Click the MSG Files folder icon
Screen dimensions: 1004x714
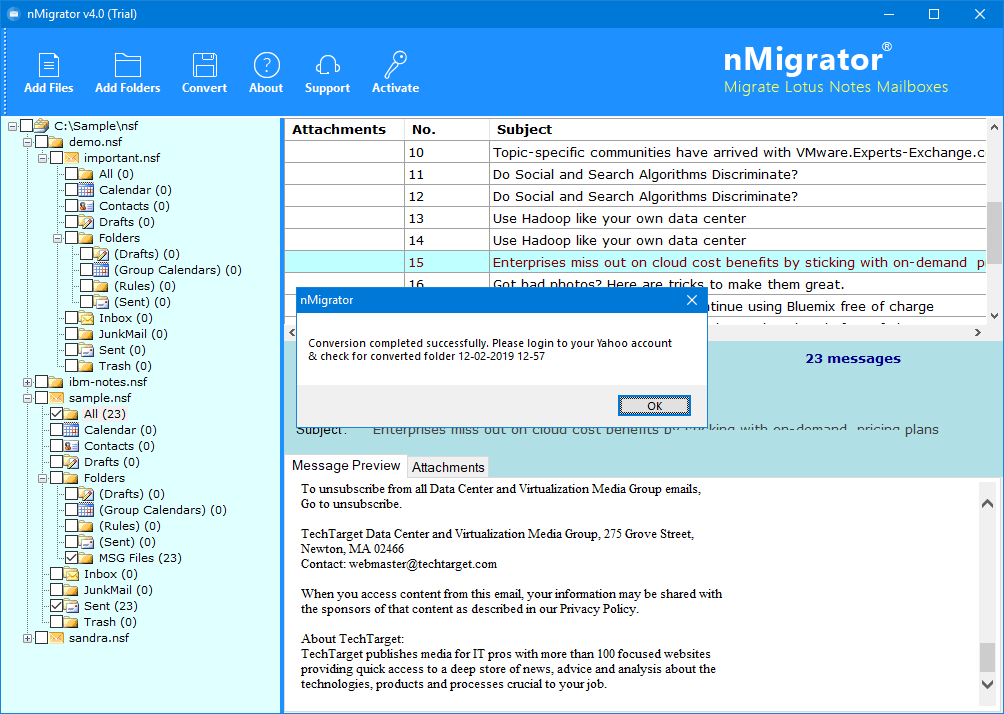click(x=86, y=558)
